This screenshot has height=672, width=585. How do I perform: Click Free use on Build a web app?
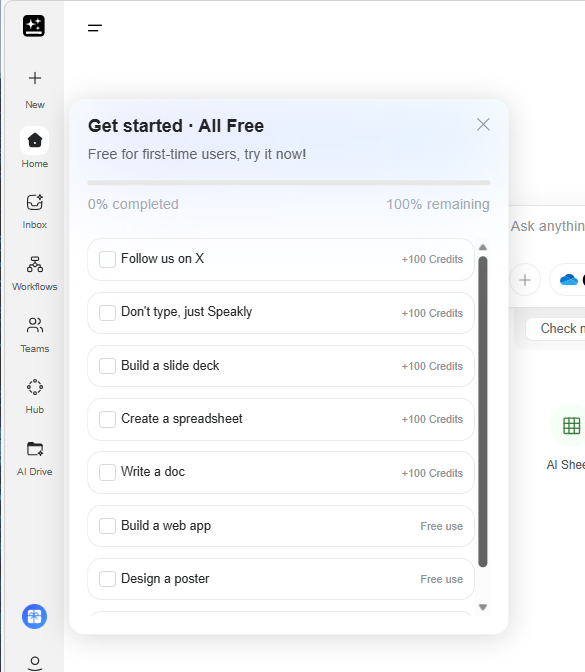point(441,526)
